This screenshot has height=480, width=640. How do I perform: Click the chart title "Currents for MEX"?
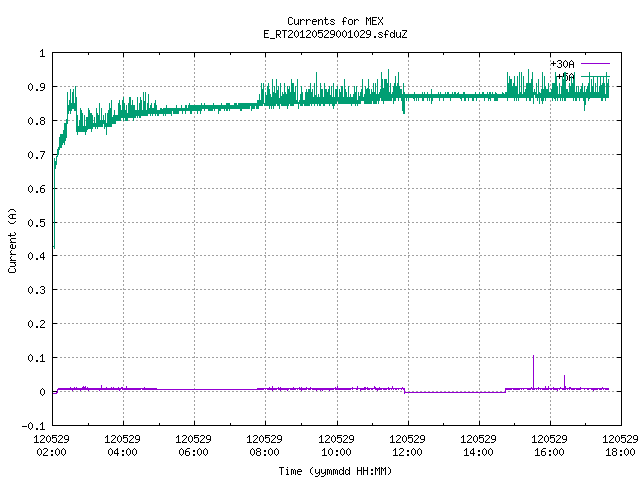tap(335, 21)
